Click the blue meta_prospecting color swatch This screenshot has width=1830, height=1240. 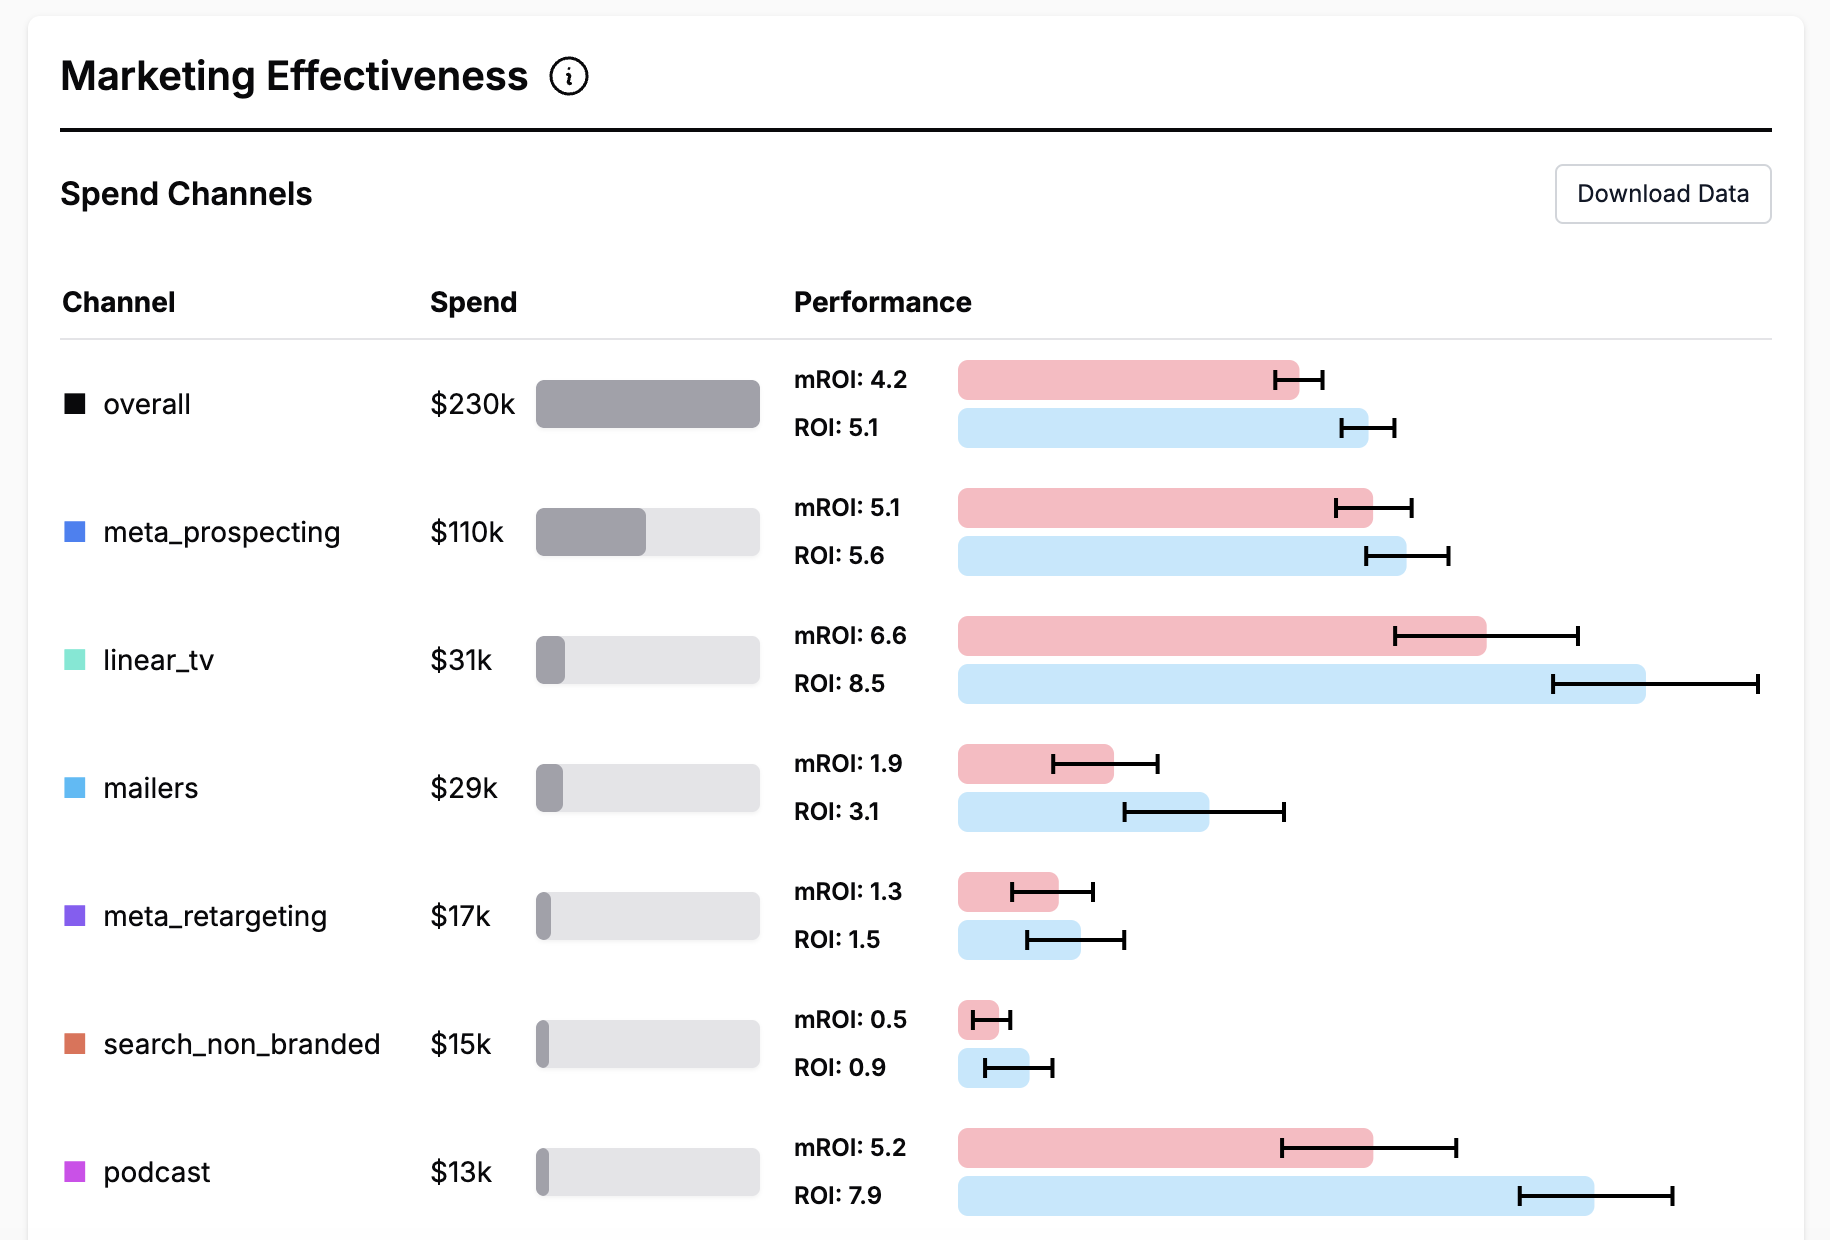75,532
